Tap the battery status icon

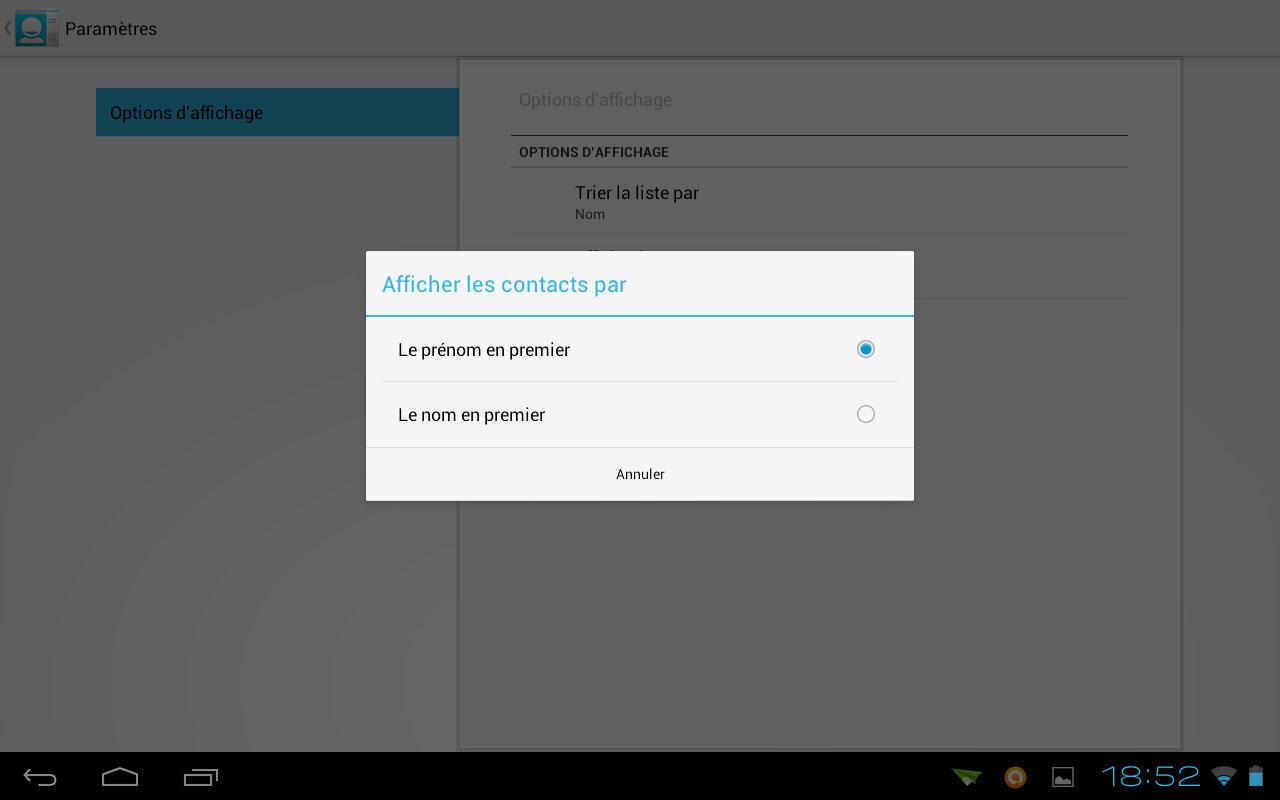1255,776
